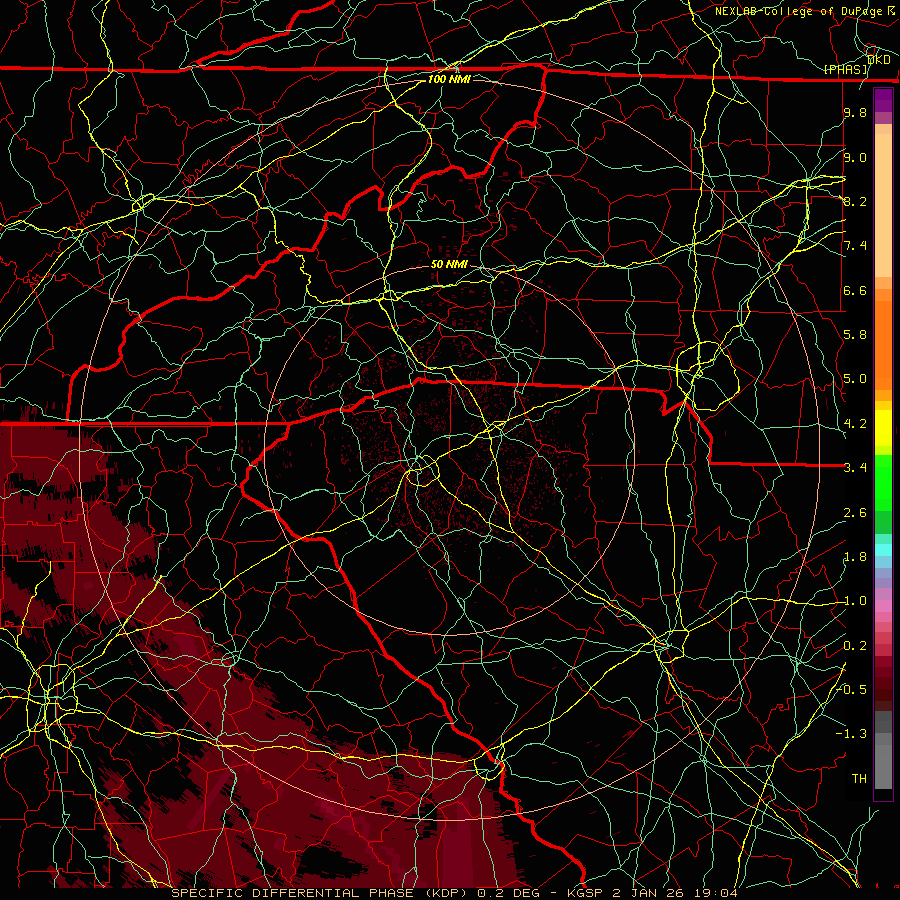Click the 1.8 value on the color scale
Image resolution: width=900 pixels, height=900 pixels.
(855, 557)
